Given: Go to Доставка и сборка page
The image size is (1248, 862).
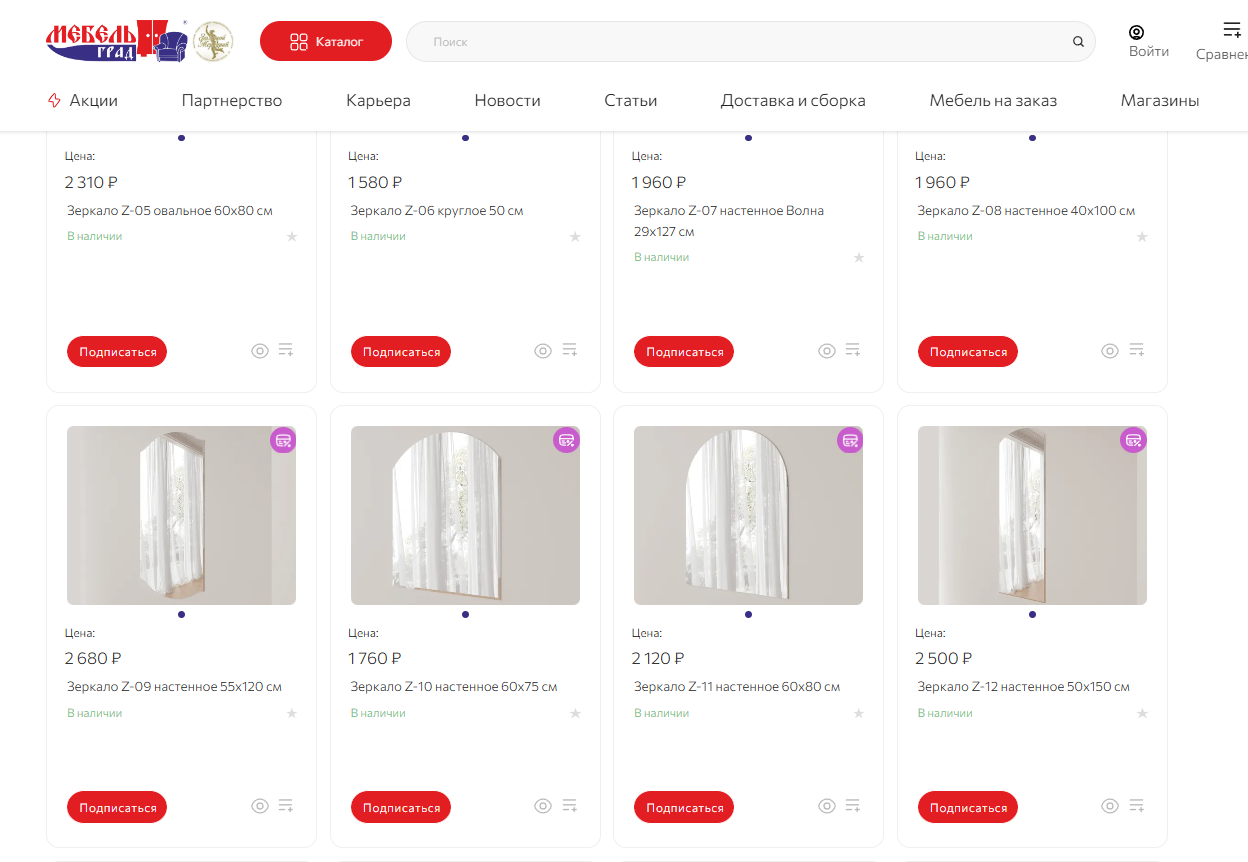Looking at the screenshot, I should [x=793, y=100].
